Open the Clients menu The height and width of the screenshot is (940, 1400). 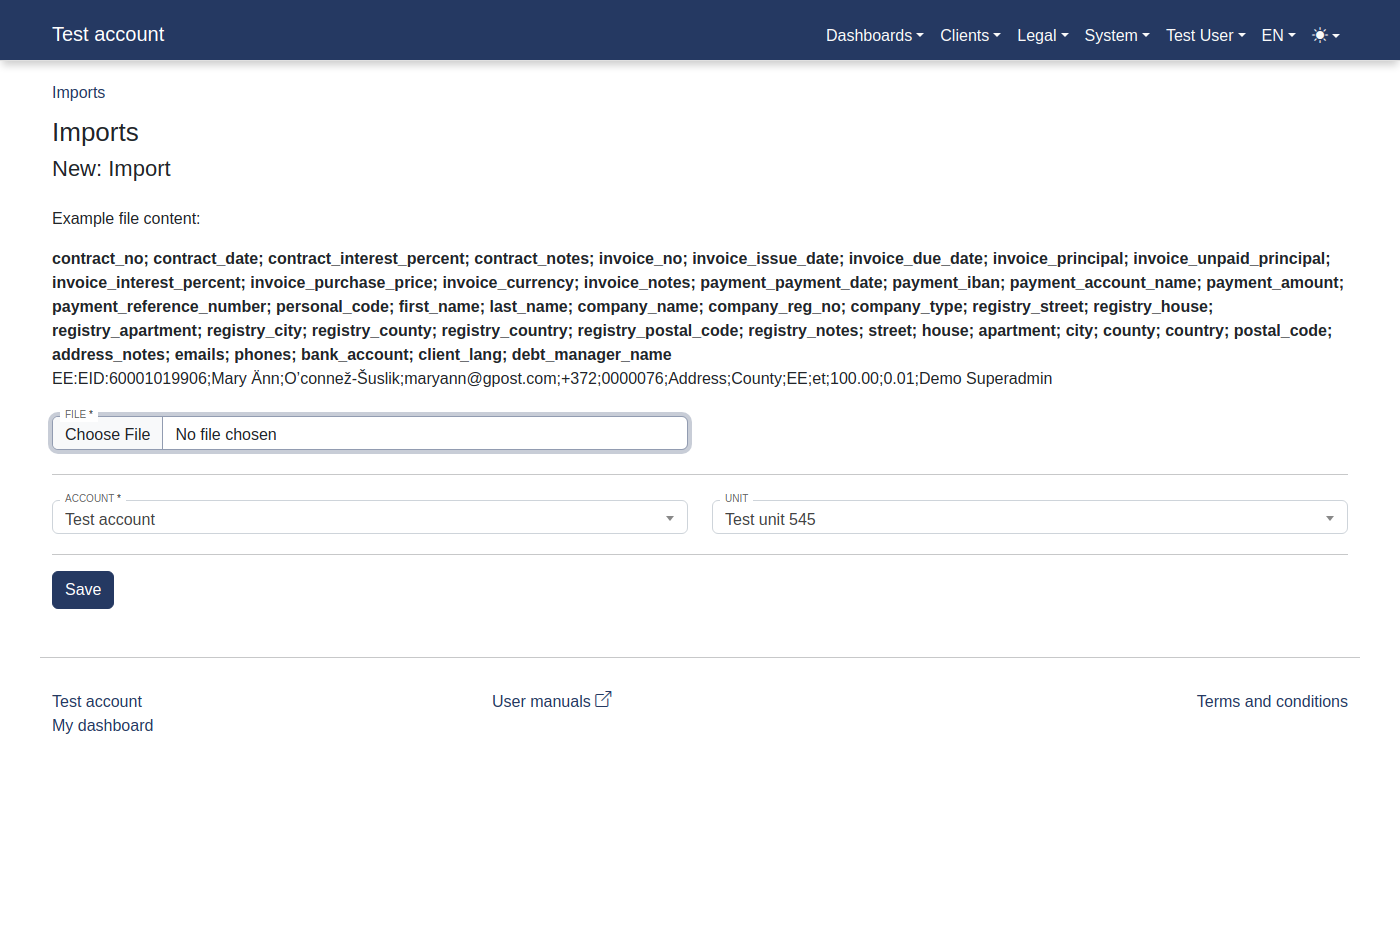click(x=967, y=35)
